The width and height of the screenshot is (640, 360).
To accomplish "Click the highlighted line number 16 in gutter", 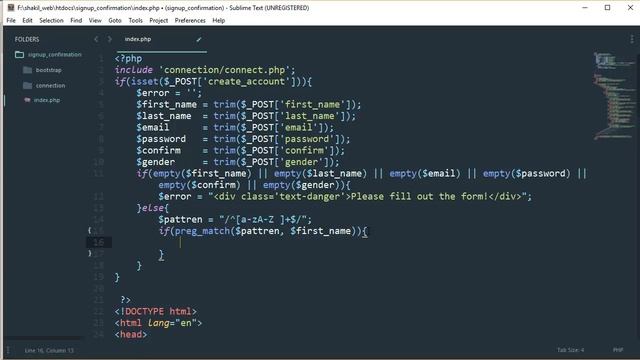I will click(99, 242).
